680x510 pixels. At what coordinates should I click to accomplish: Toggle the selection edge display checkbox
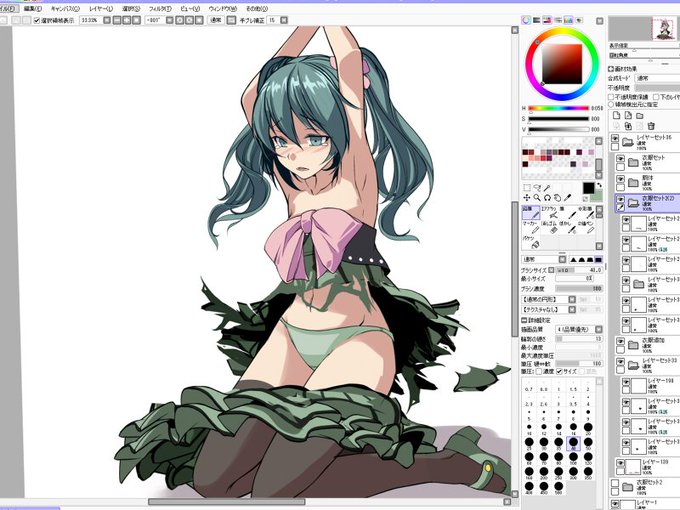click(x=37, y=20)
